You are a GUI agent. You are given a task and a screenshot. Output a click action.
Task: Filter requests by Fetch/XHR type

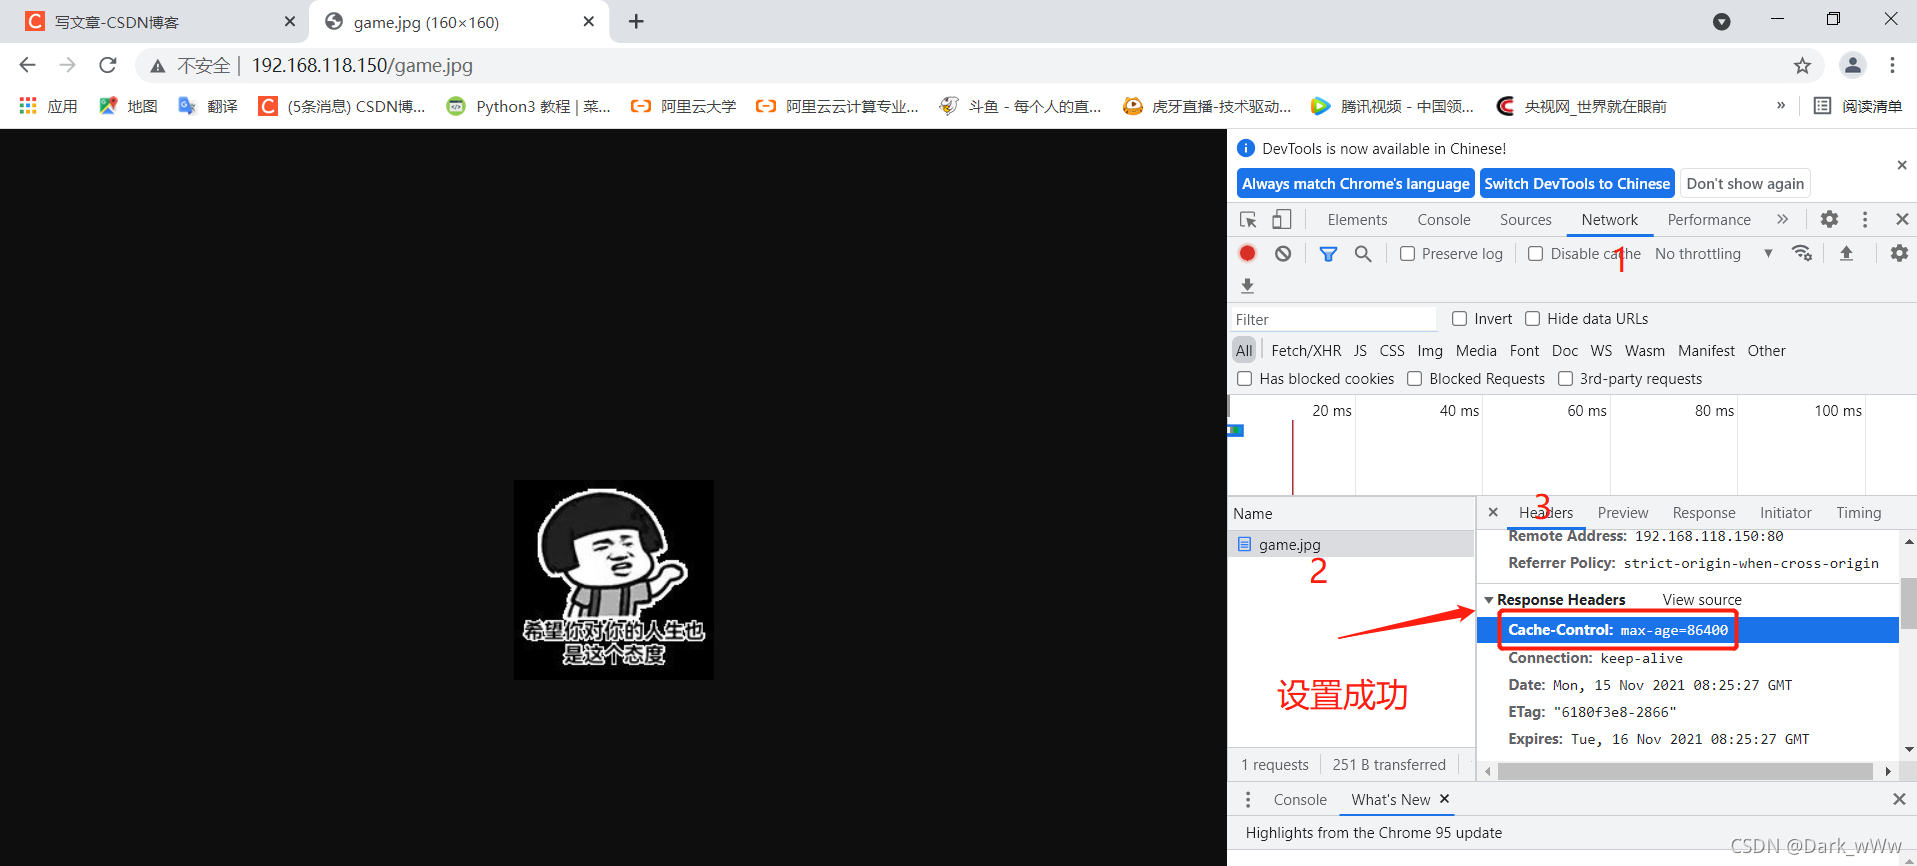tap(1306, 351)
